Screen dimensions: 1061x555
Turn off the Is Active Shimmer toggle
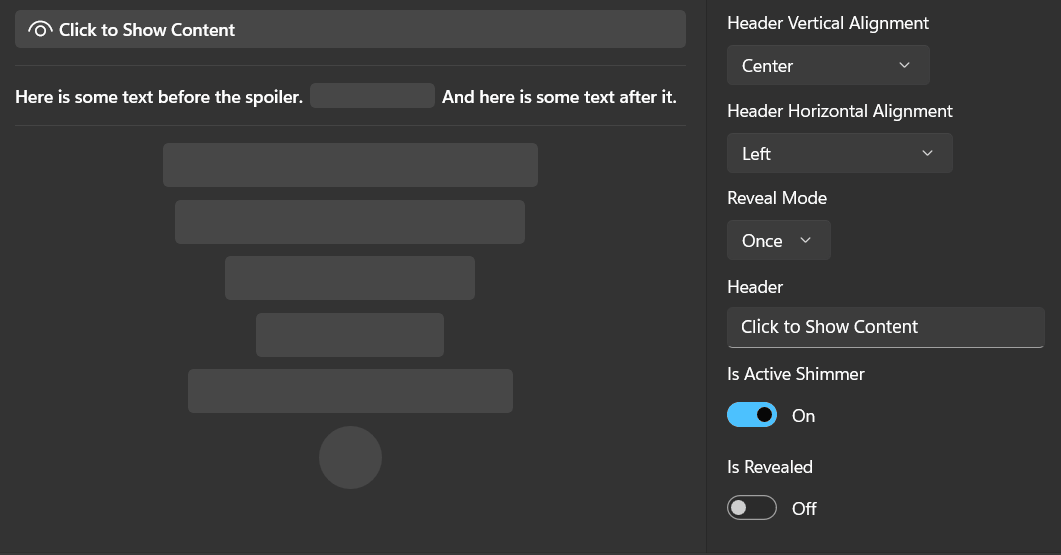[x=752, y=415]
